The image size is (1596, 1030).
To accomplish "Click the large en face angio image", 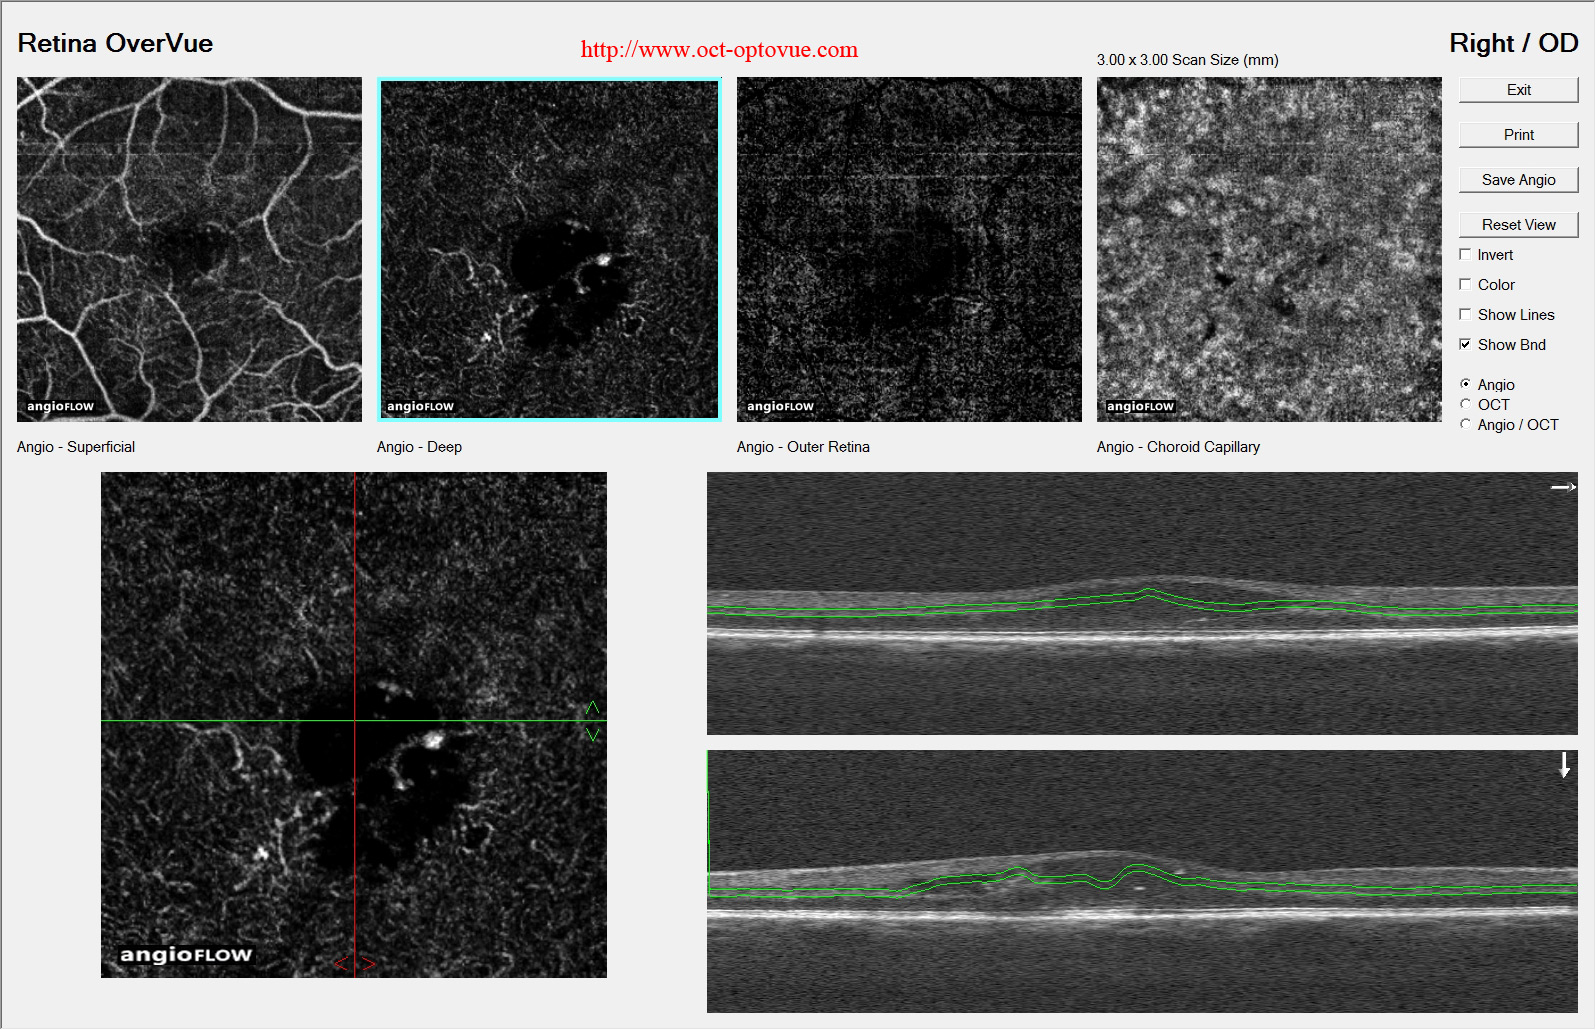I will tap(354, 725).
